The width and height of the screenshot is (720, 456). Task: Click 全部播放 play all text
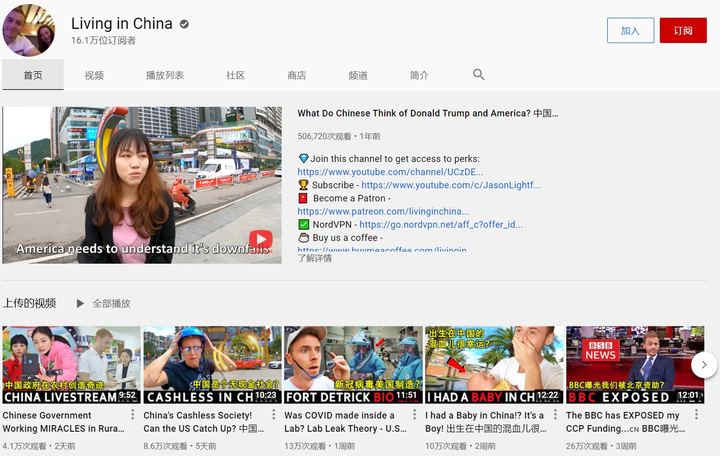pyautogui.click(x=112, y=304)
